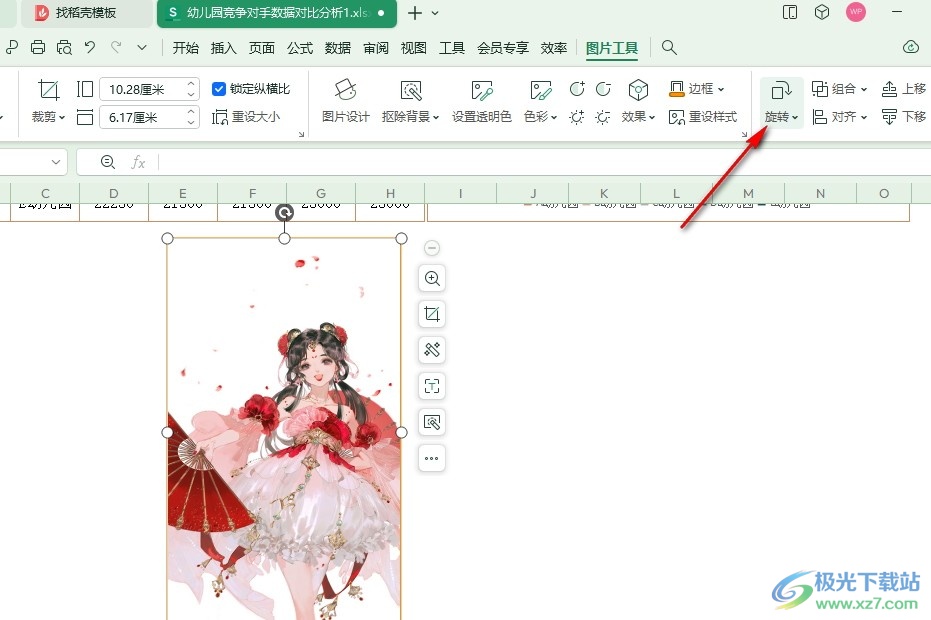Switch to the Page tab

click(x=261, y=48)
